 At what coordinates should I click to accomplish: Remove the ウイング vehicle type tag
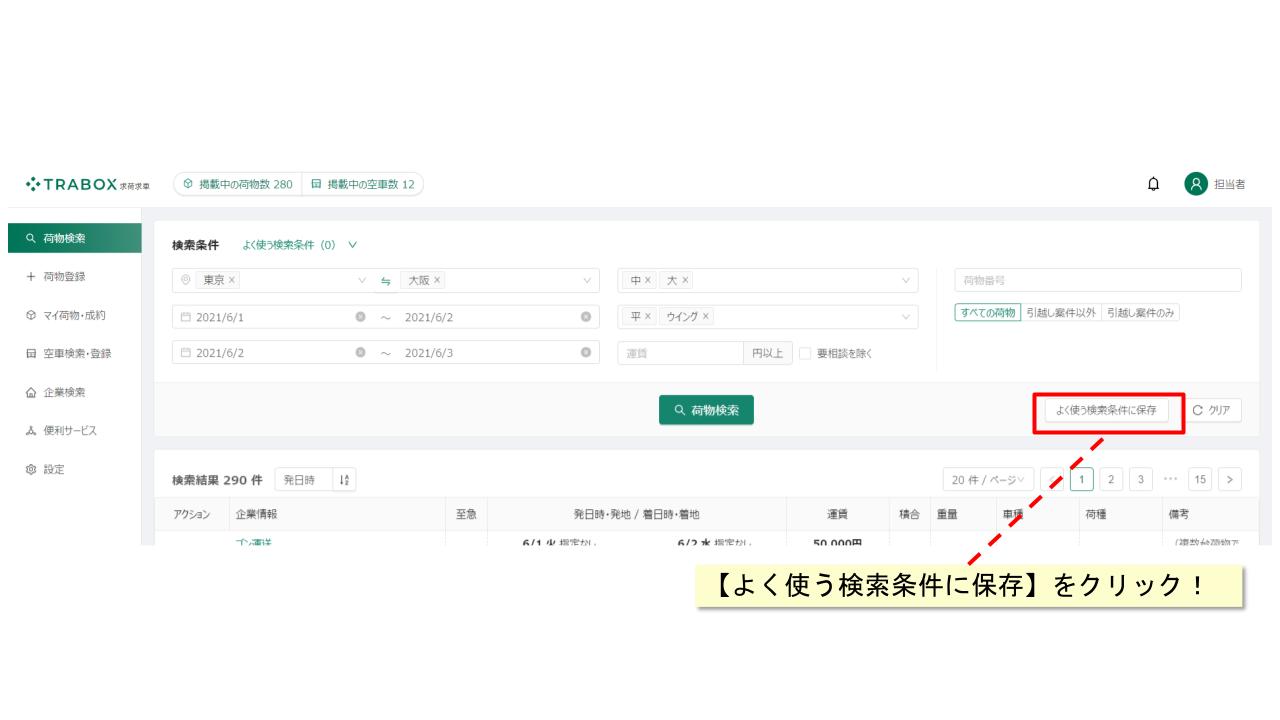(706, 316)
